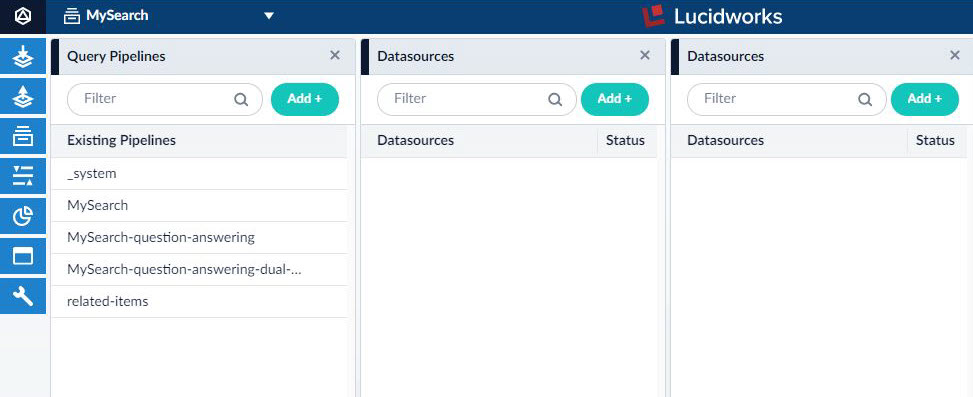Click the middle Datasources panel title
The height and width of the screenshot is (397, 973).
[416, 56]
